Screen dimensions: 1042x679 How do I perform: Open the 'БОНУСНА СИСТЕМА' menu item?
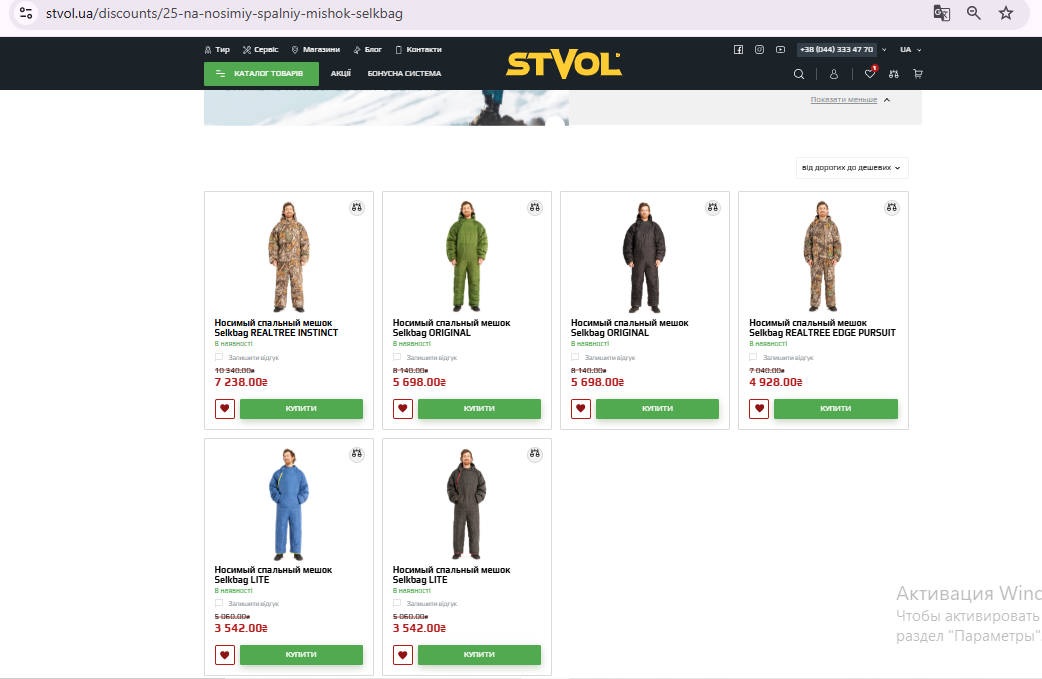404,74
